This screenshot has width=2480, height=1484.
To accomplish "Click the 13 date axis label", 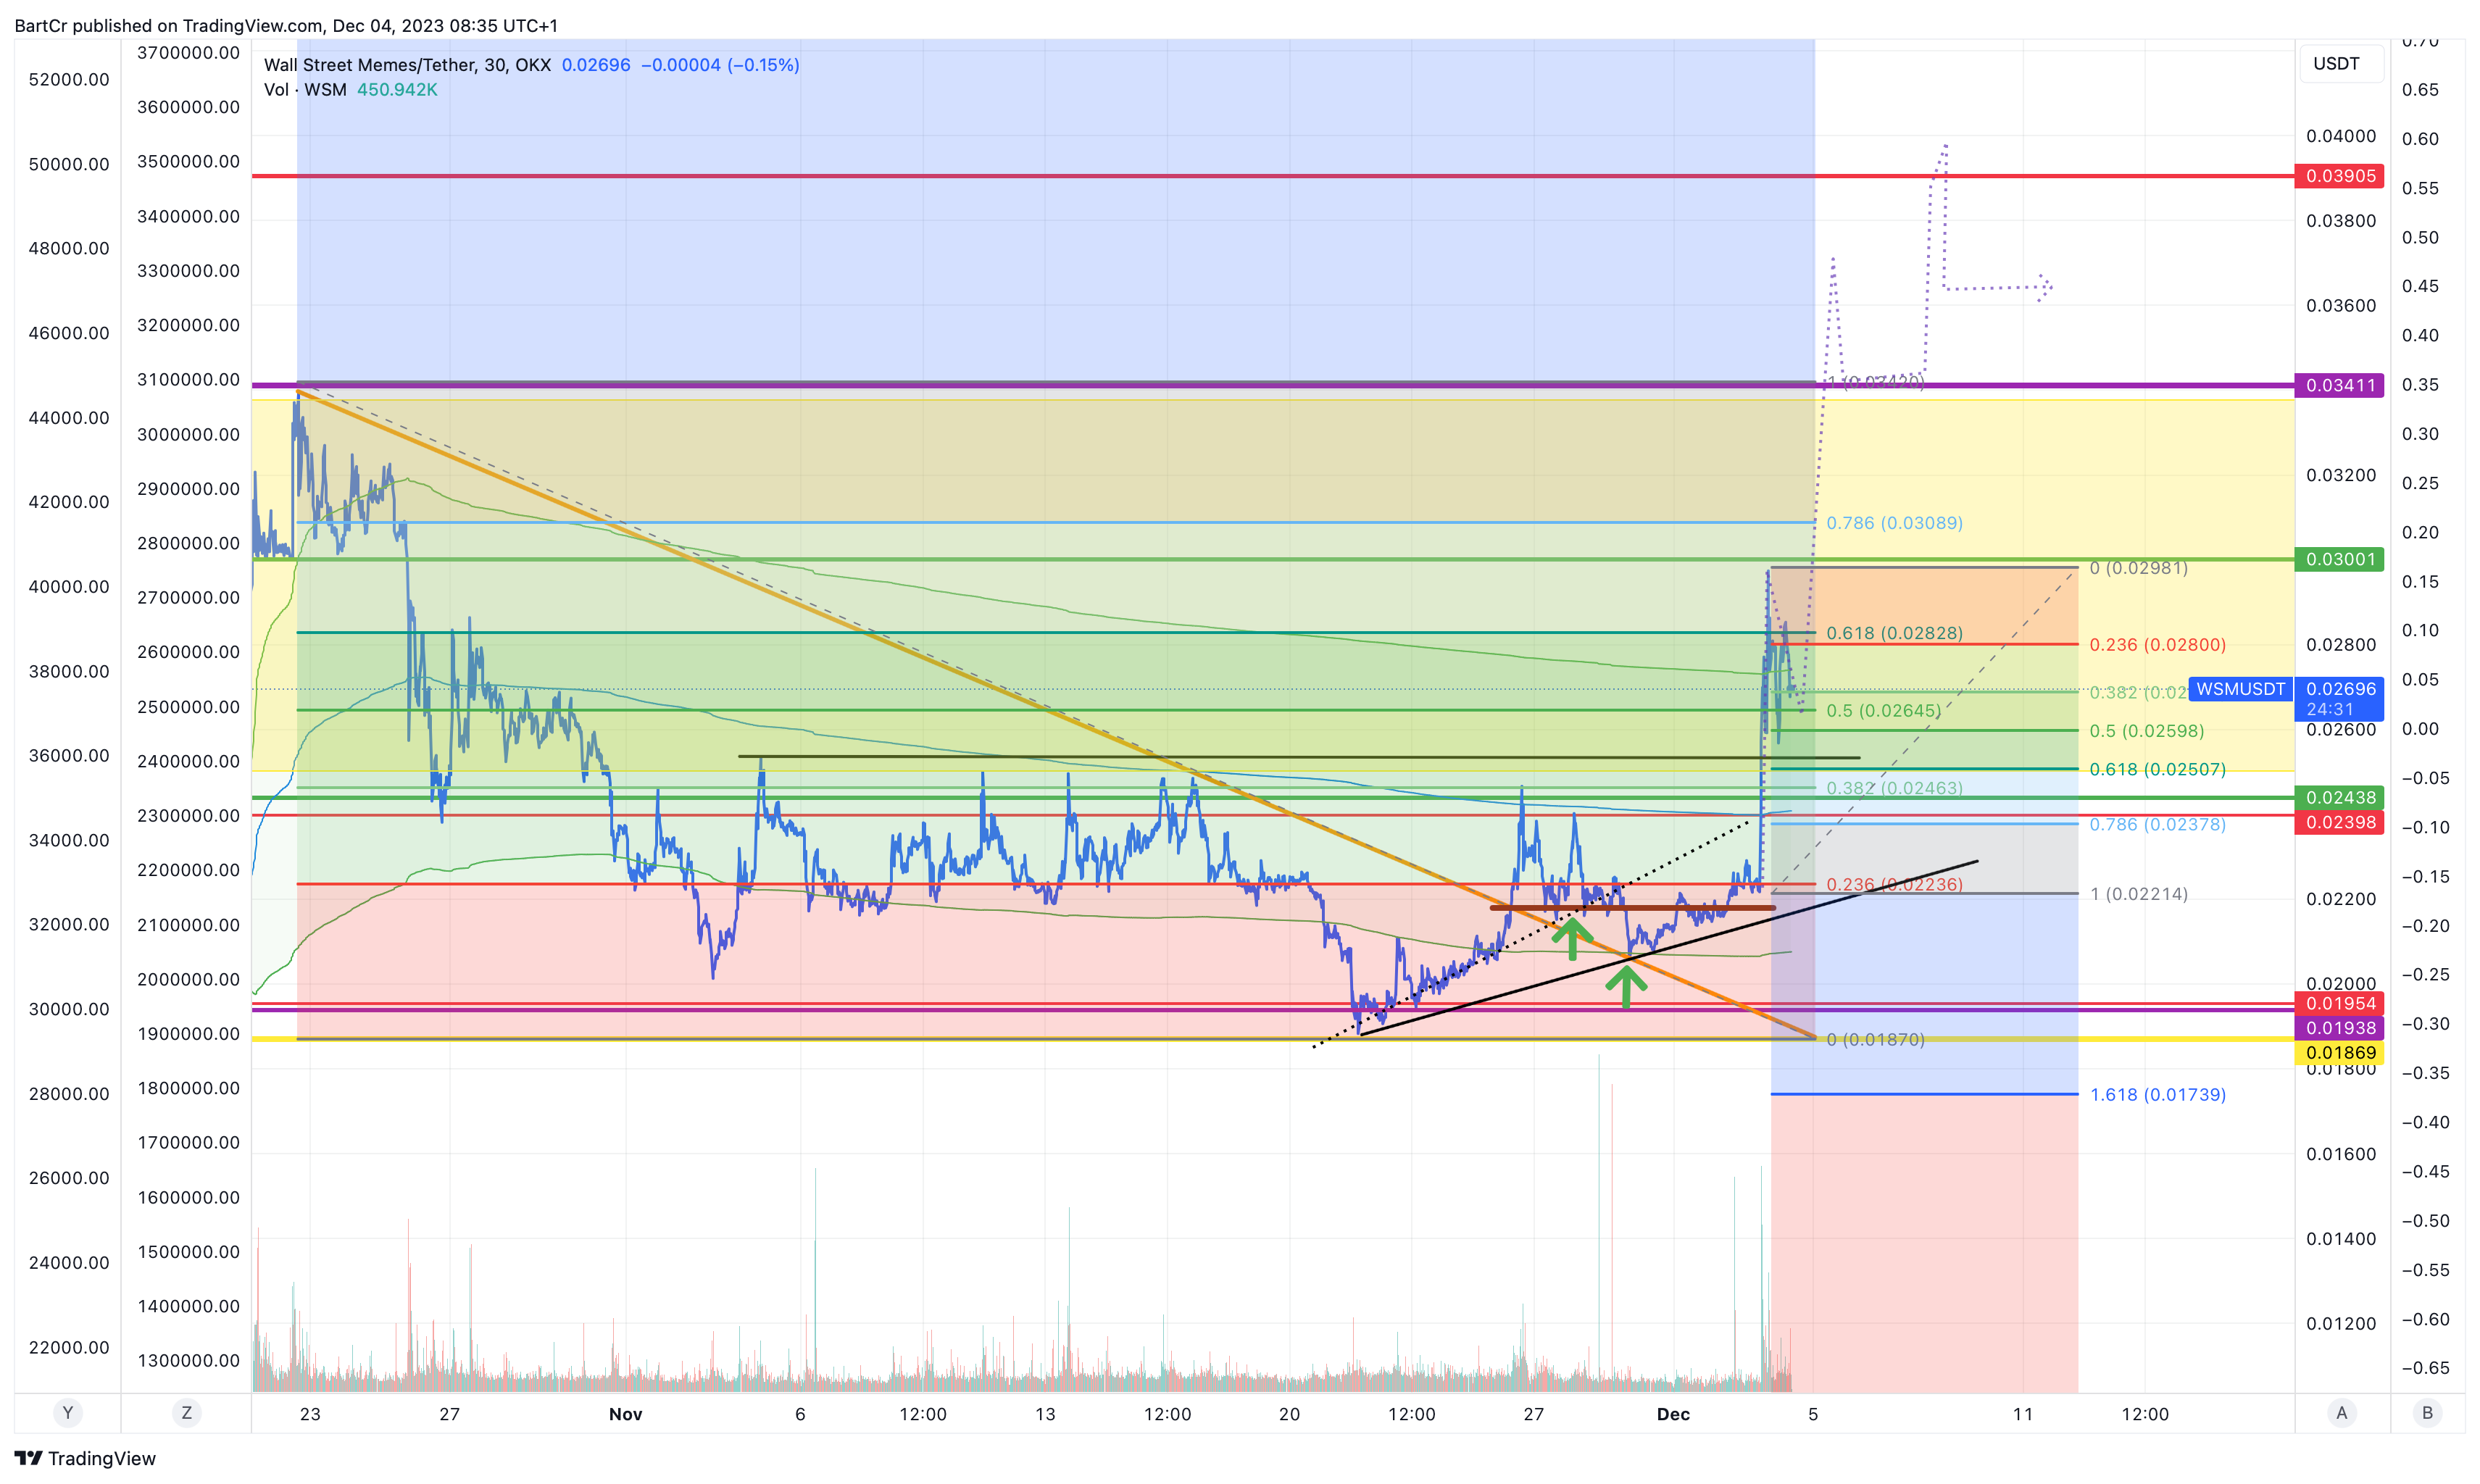I will [x=1045, y=1414].
